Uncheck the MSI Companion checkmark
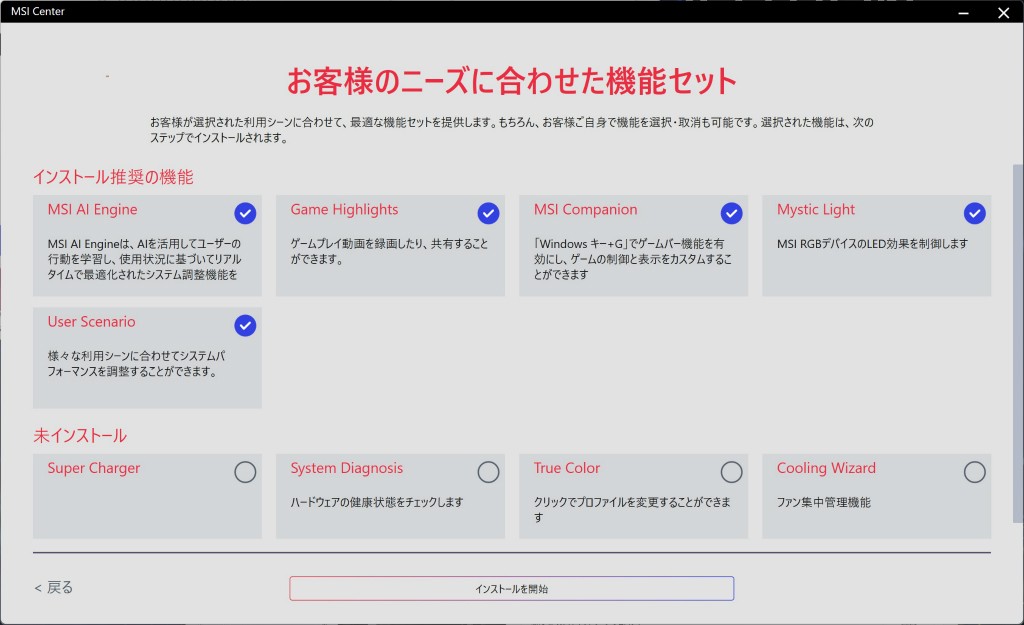Viewport: 1024px width, 625px height. (x=731, y=213)
